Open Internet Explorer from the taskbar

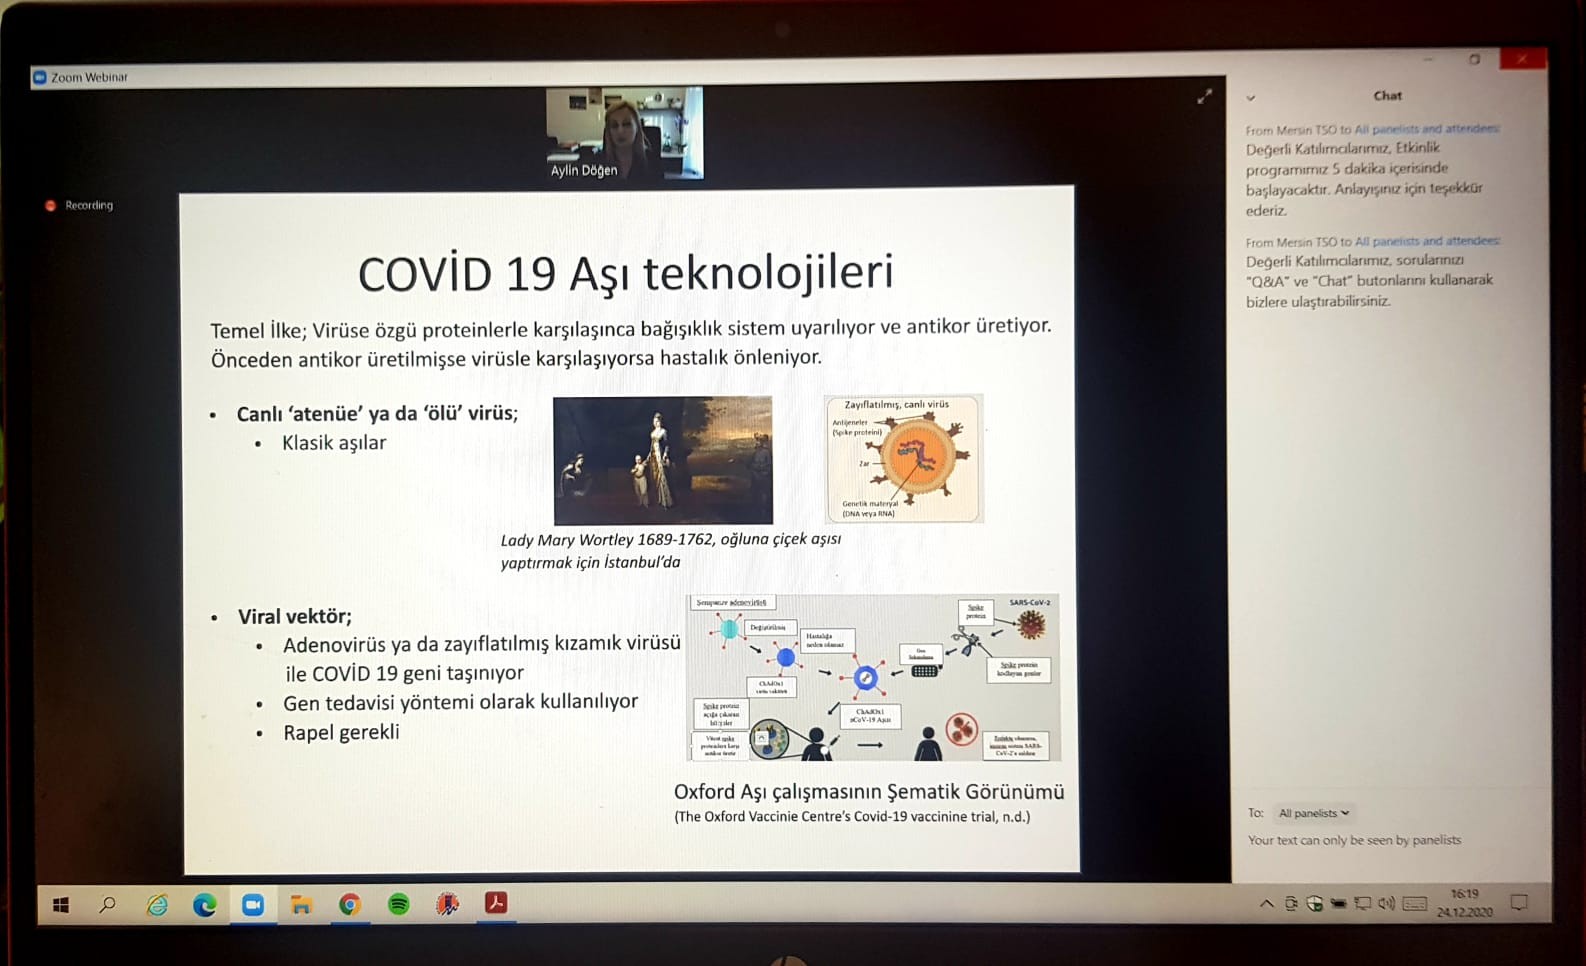[157, 905]
